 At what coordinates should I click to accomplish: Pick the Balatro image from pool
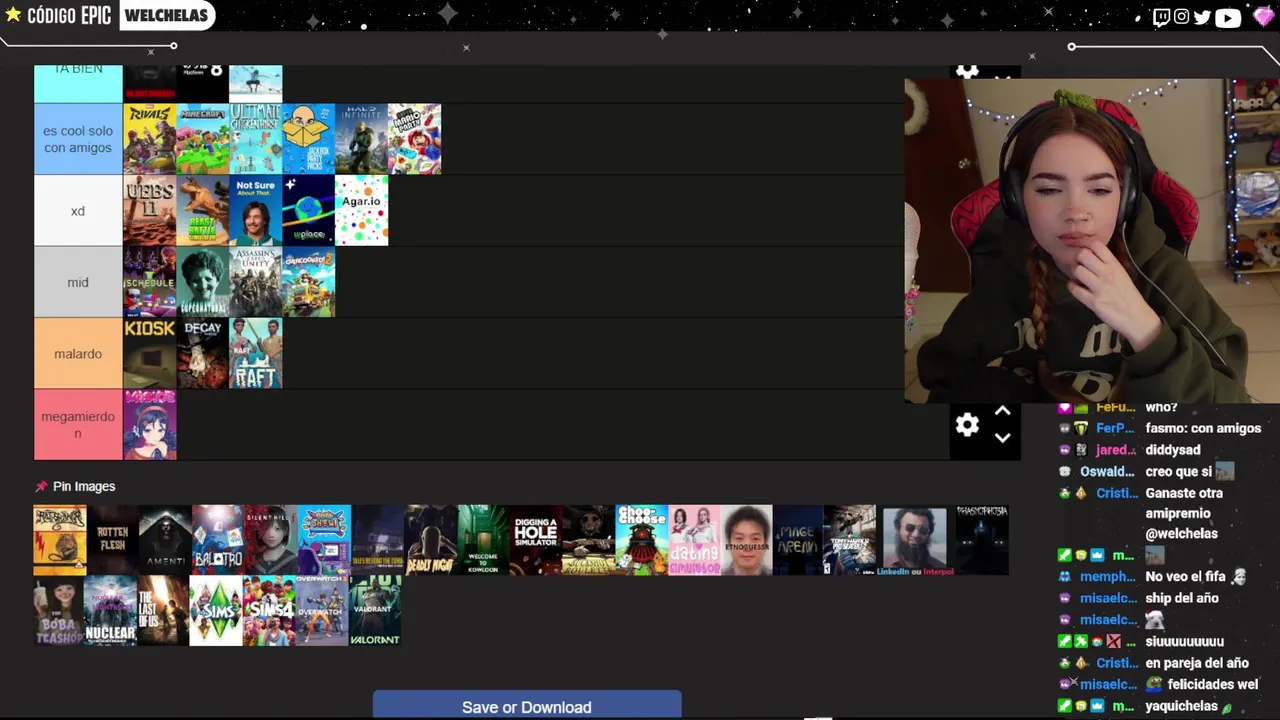pos(219,540)
